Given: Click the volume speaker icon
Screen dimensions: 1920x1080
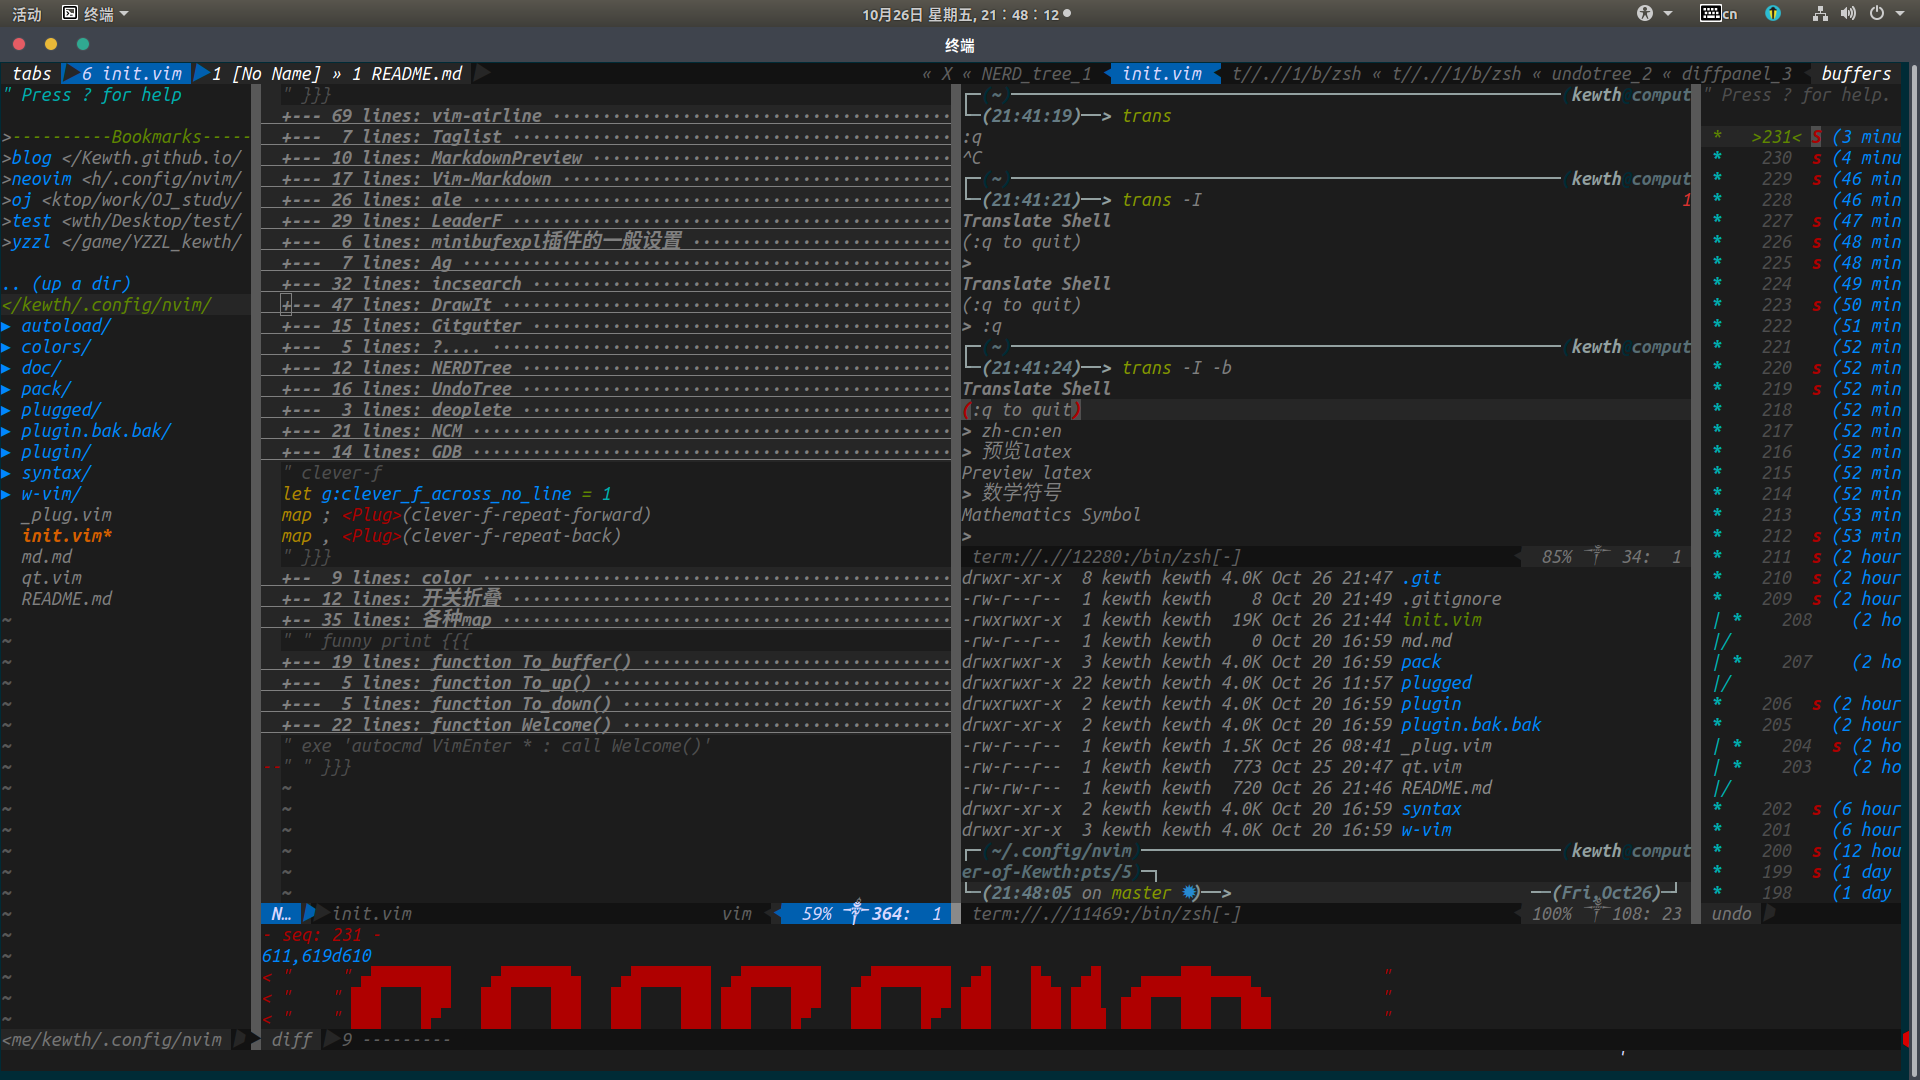Looking at the screenshot, I should click(1848, 13).
